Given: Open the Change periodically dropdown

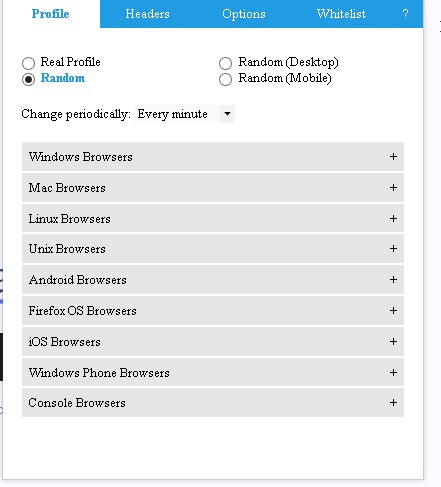Looking at the screenshot, I should (185, 114).
